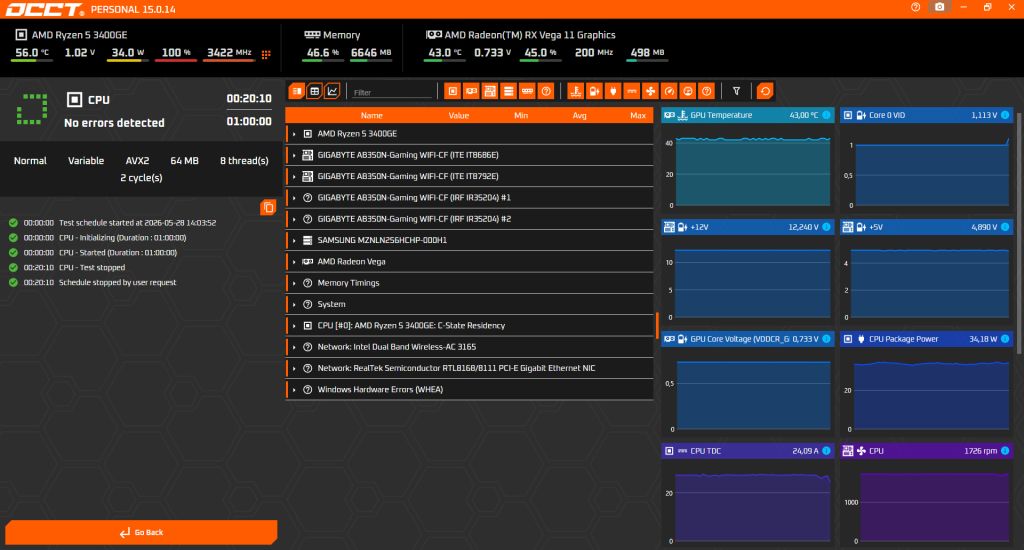Toggle the miscellaneous hardware category filter

[x=546, y=91]
